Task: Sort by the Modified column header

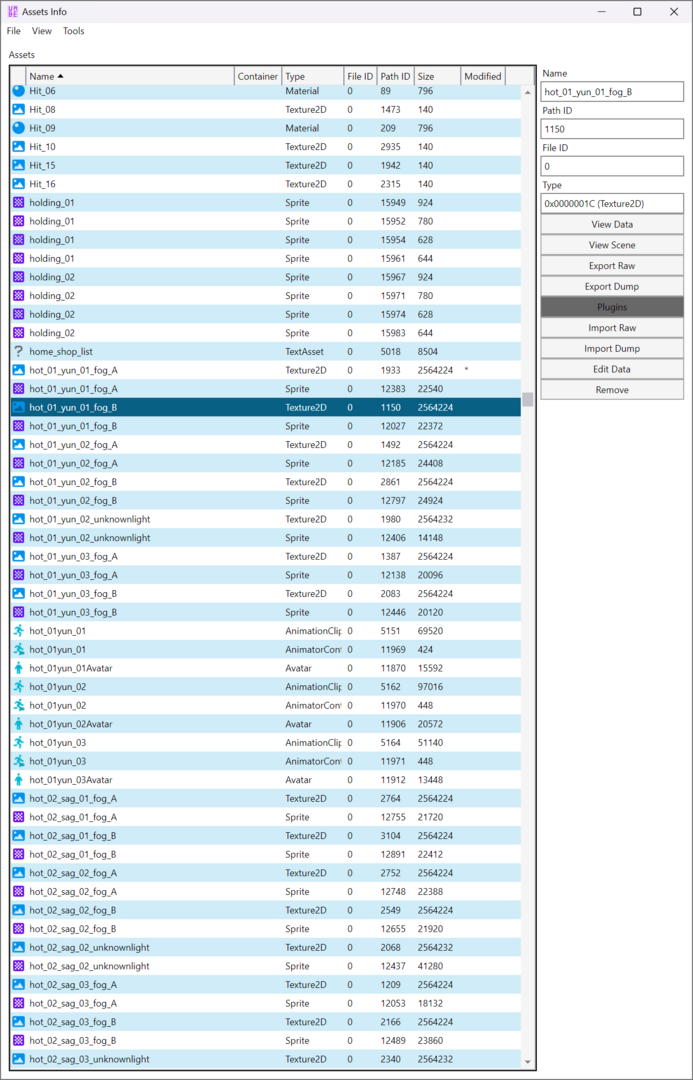Action: point(483,76)
